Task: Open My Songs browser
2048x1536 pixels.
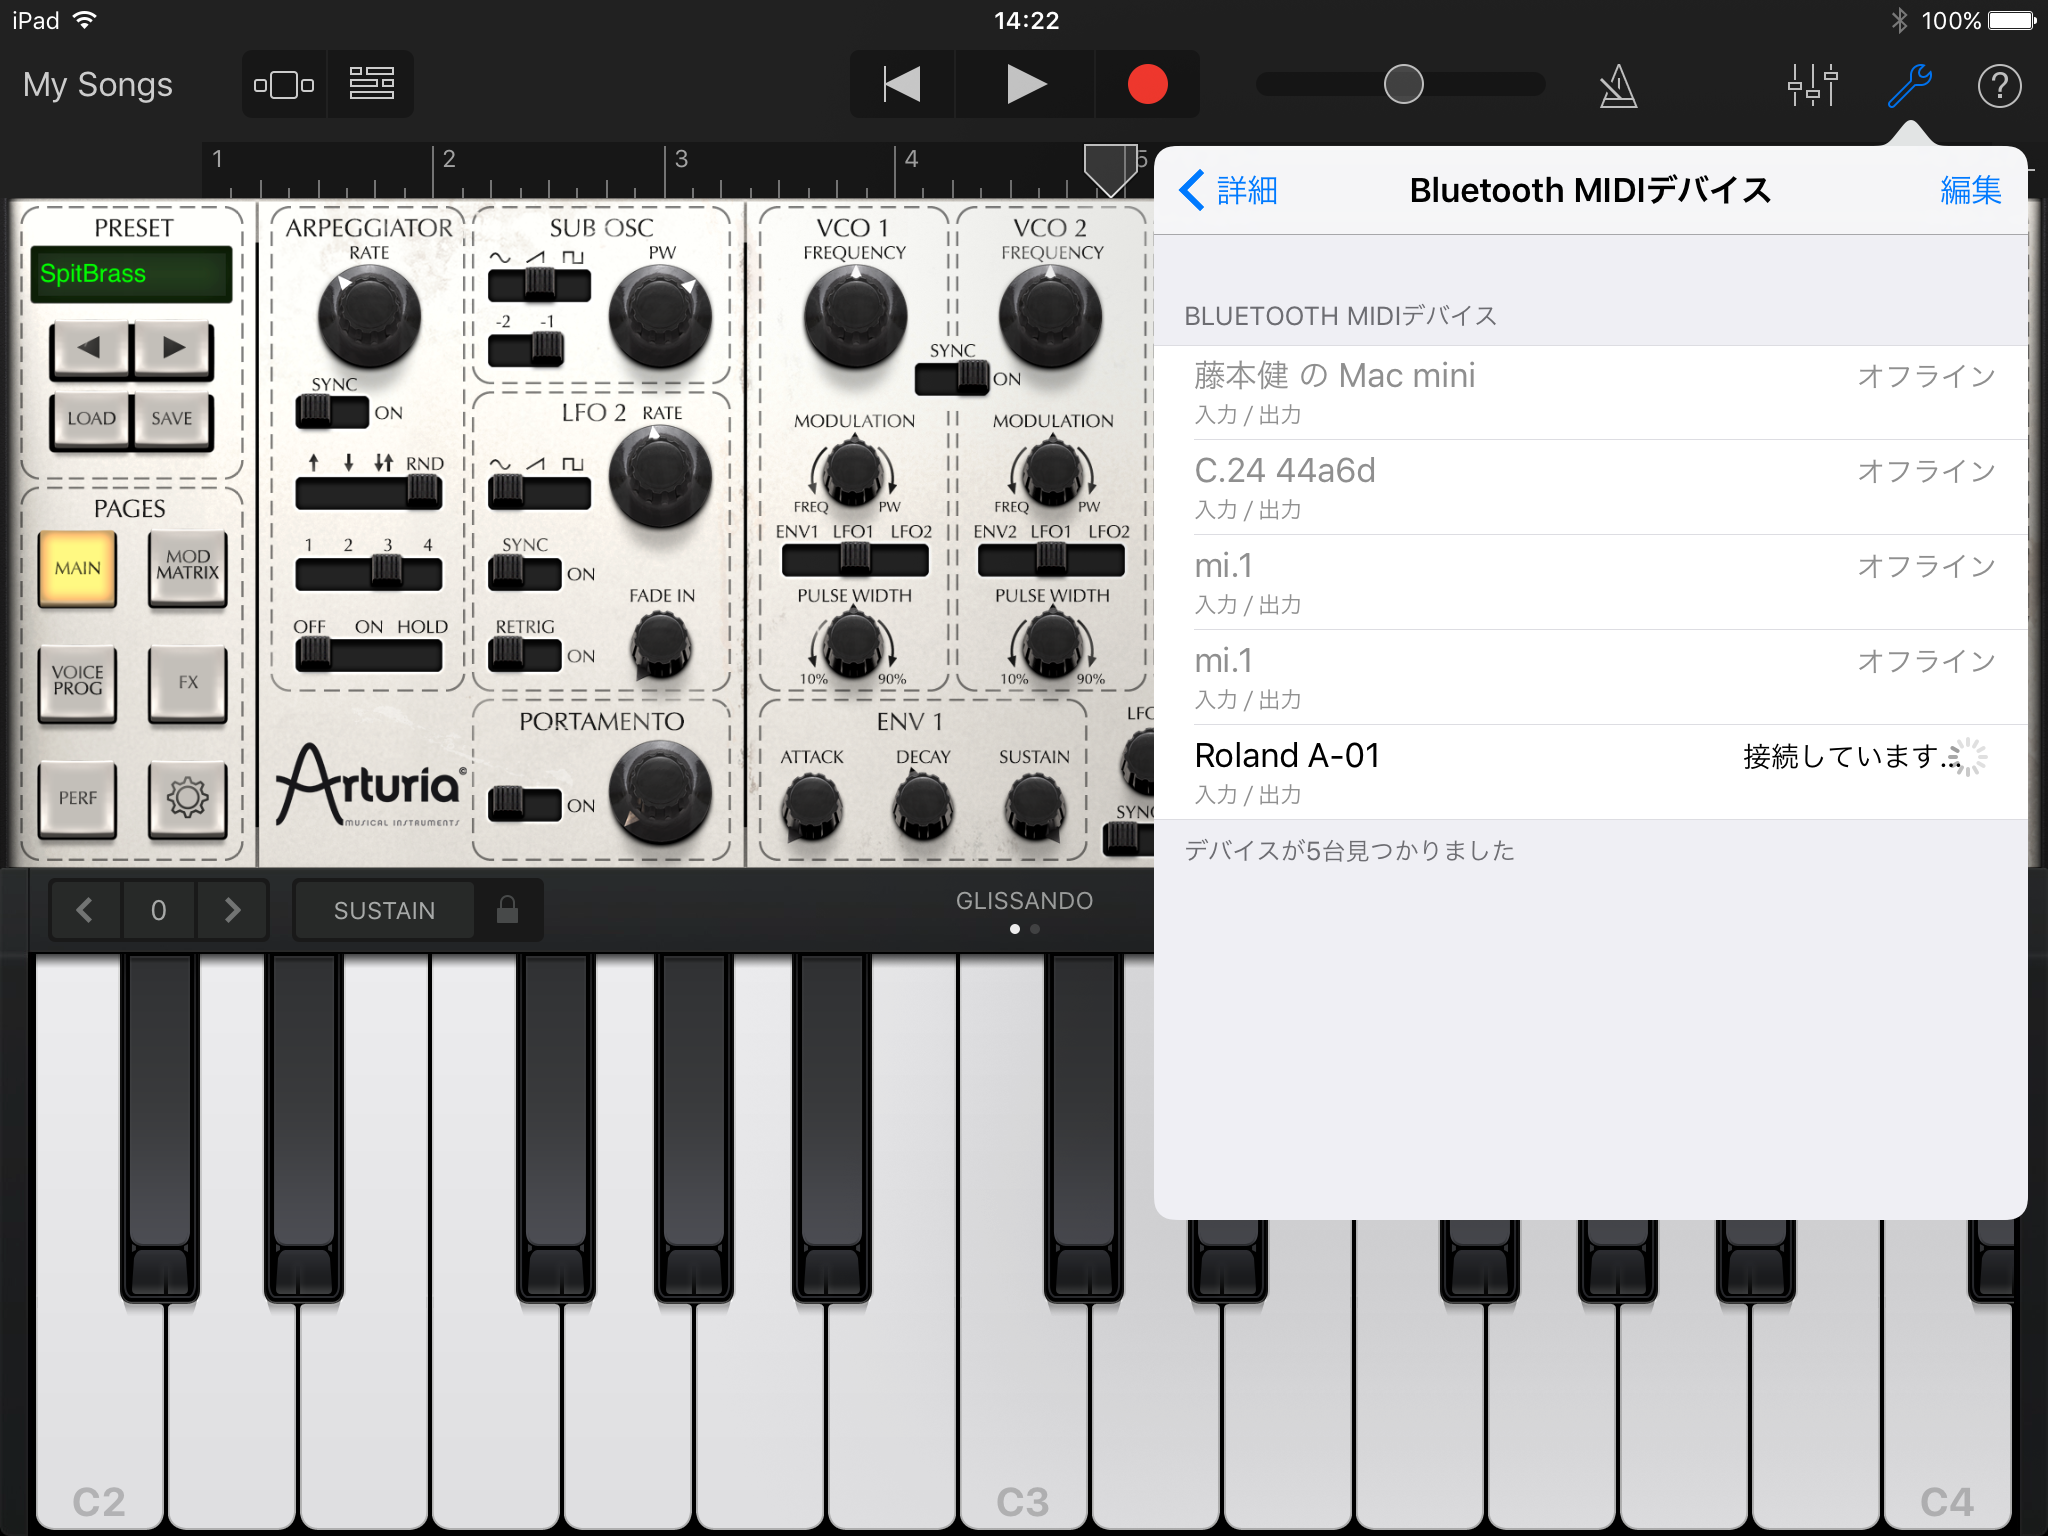Action: [98, 85]
